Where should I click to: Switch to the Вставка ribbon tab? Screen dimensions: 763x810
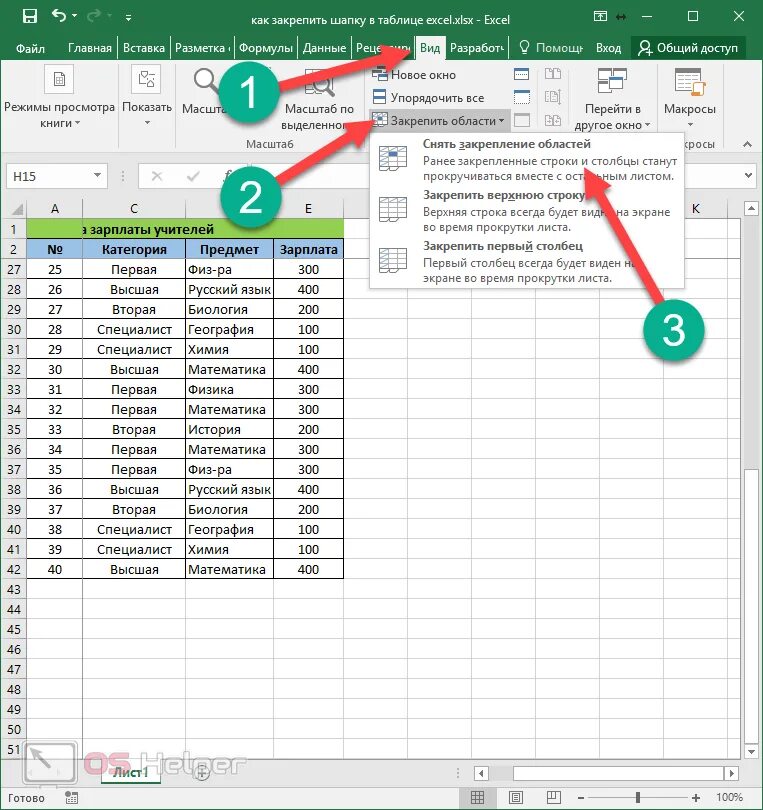pos(144,48)
